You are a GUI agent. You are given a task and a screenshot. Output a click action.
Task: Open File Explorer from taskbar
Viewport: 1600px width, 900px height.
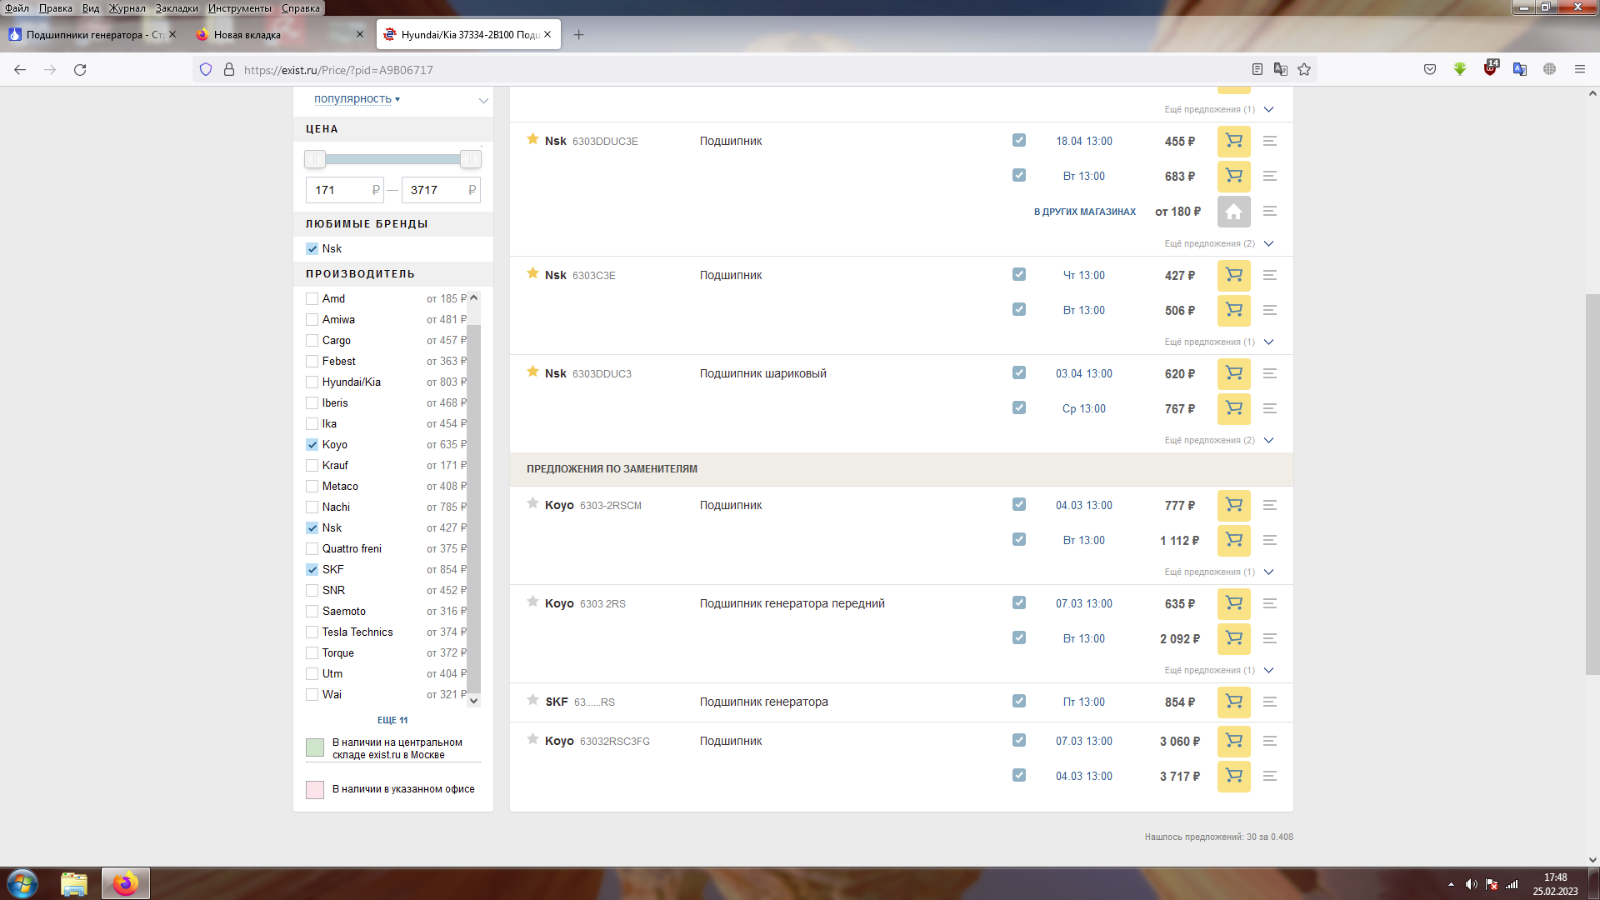coord(74,884)
